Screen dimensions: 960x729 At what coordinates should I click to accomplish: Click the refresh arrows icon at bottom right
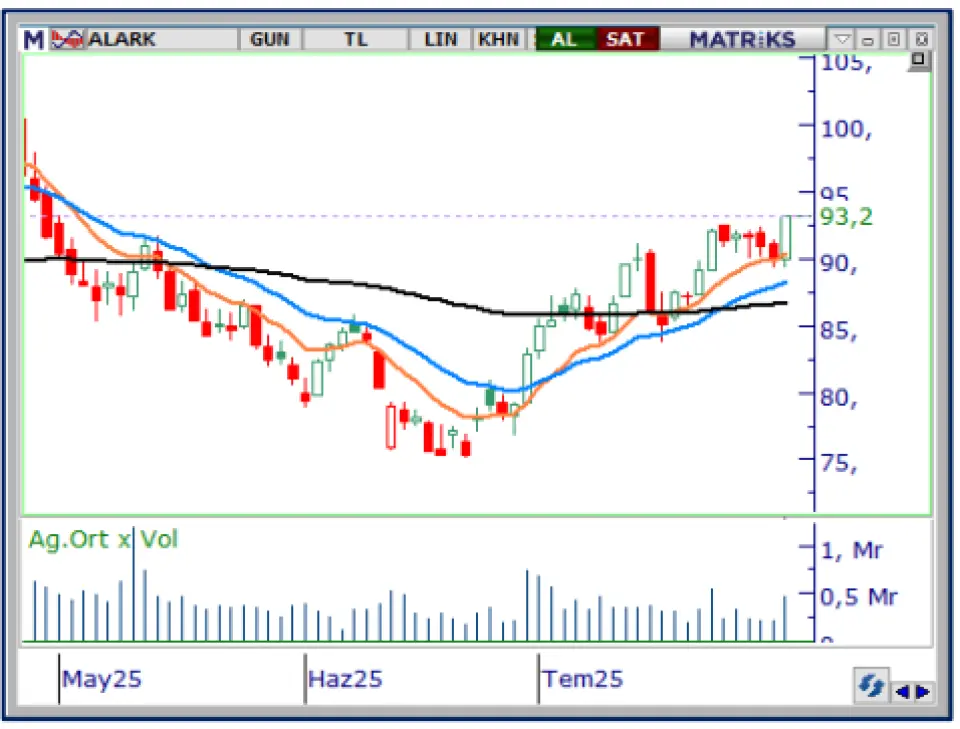[x=871, y=686]
